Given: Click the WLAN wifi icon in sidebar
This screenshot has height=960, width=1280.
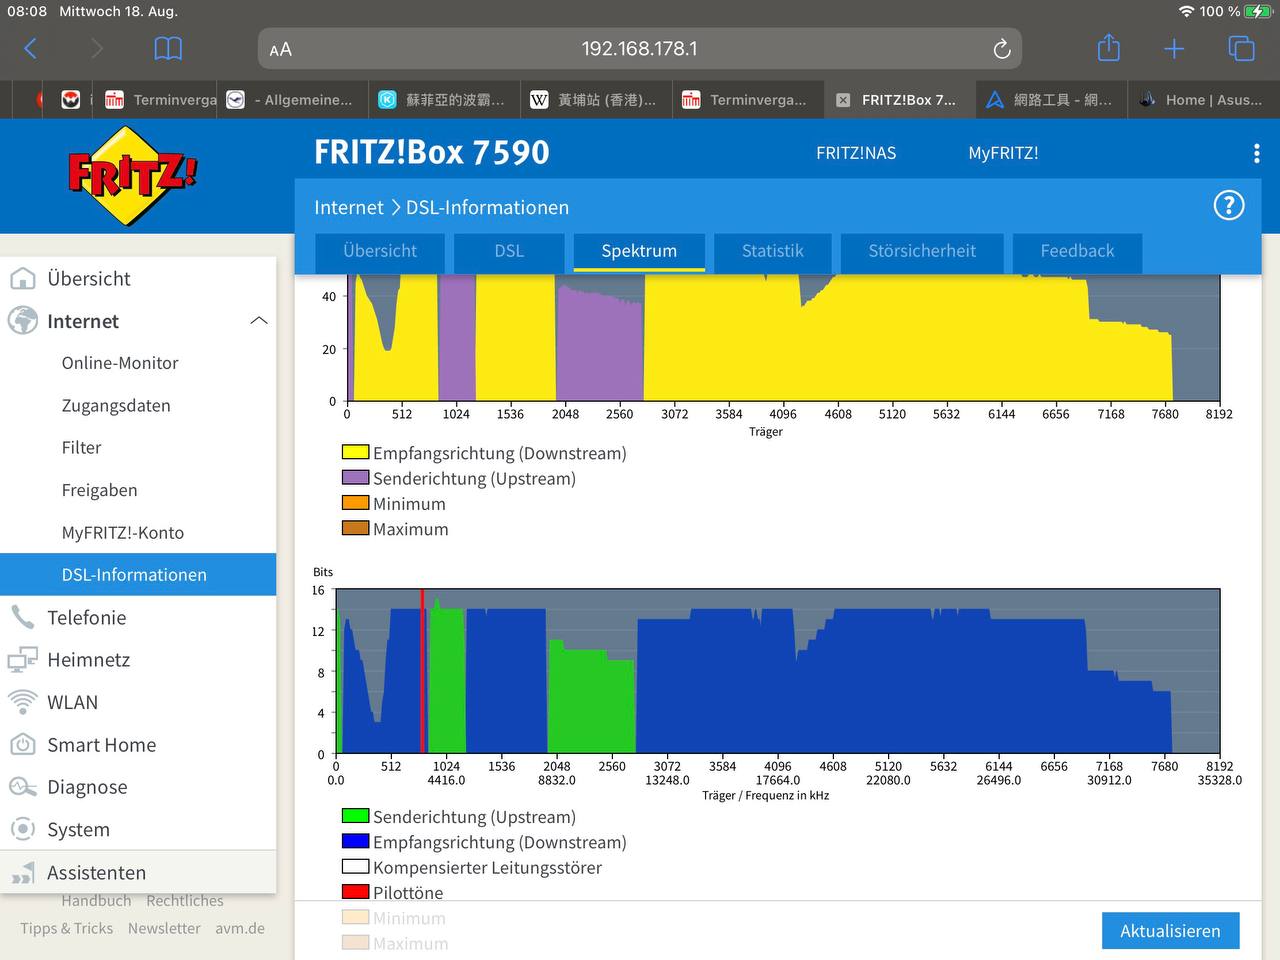Looking at the screenshot, I should click(22, 702).
